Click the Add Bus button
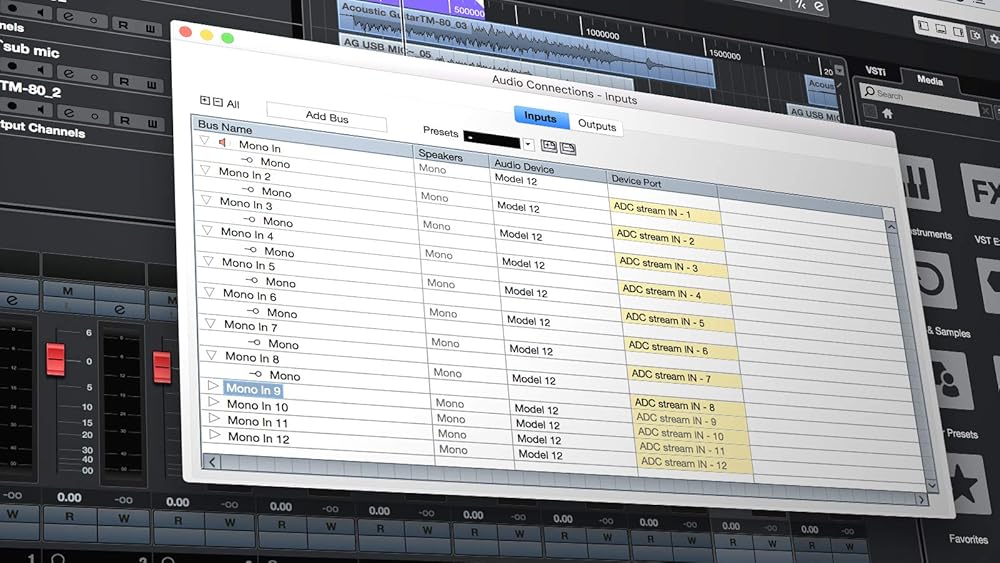This screenshot has width=1000, height=563. (327, 117)
